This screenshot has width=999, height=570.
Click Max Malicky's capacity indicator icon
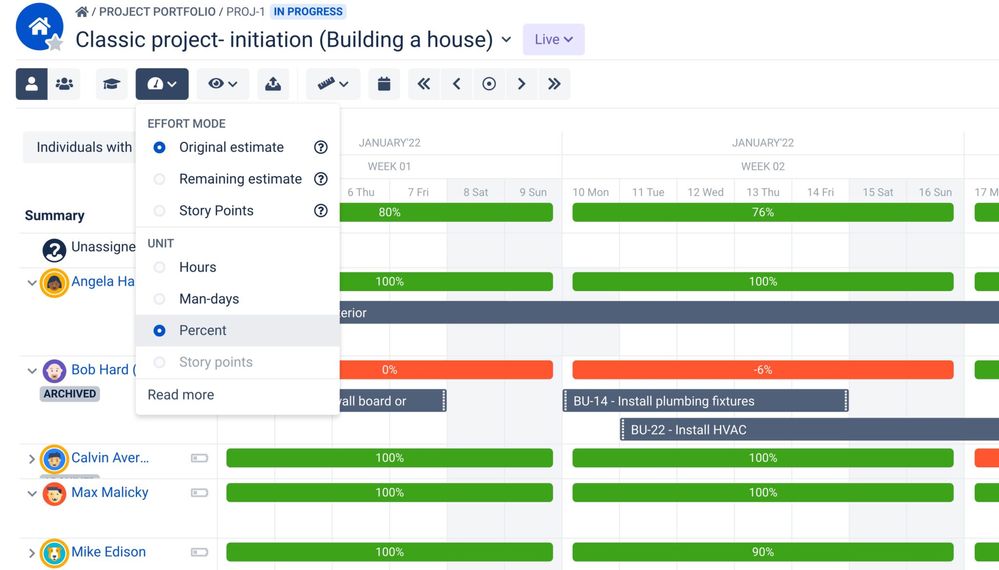(x=199, y=492)
